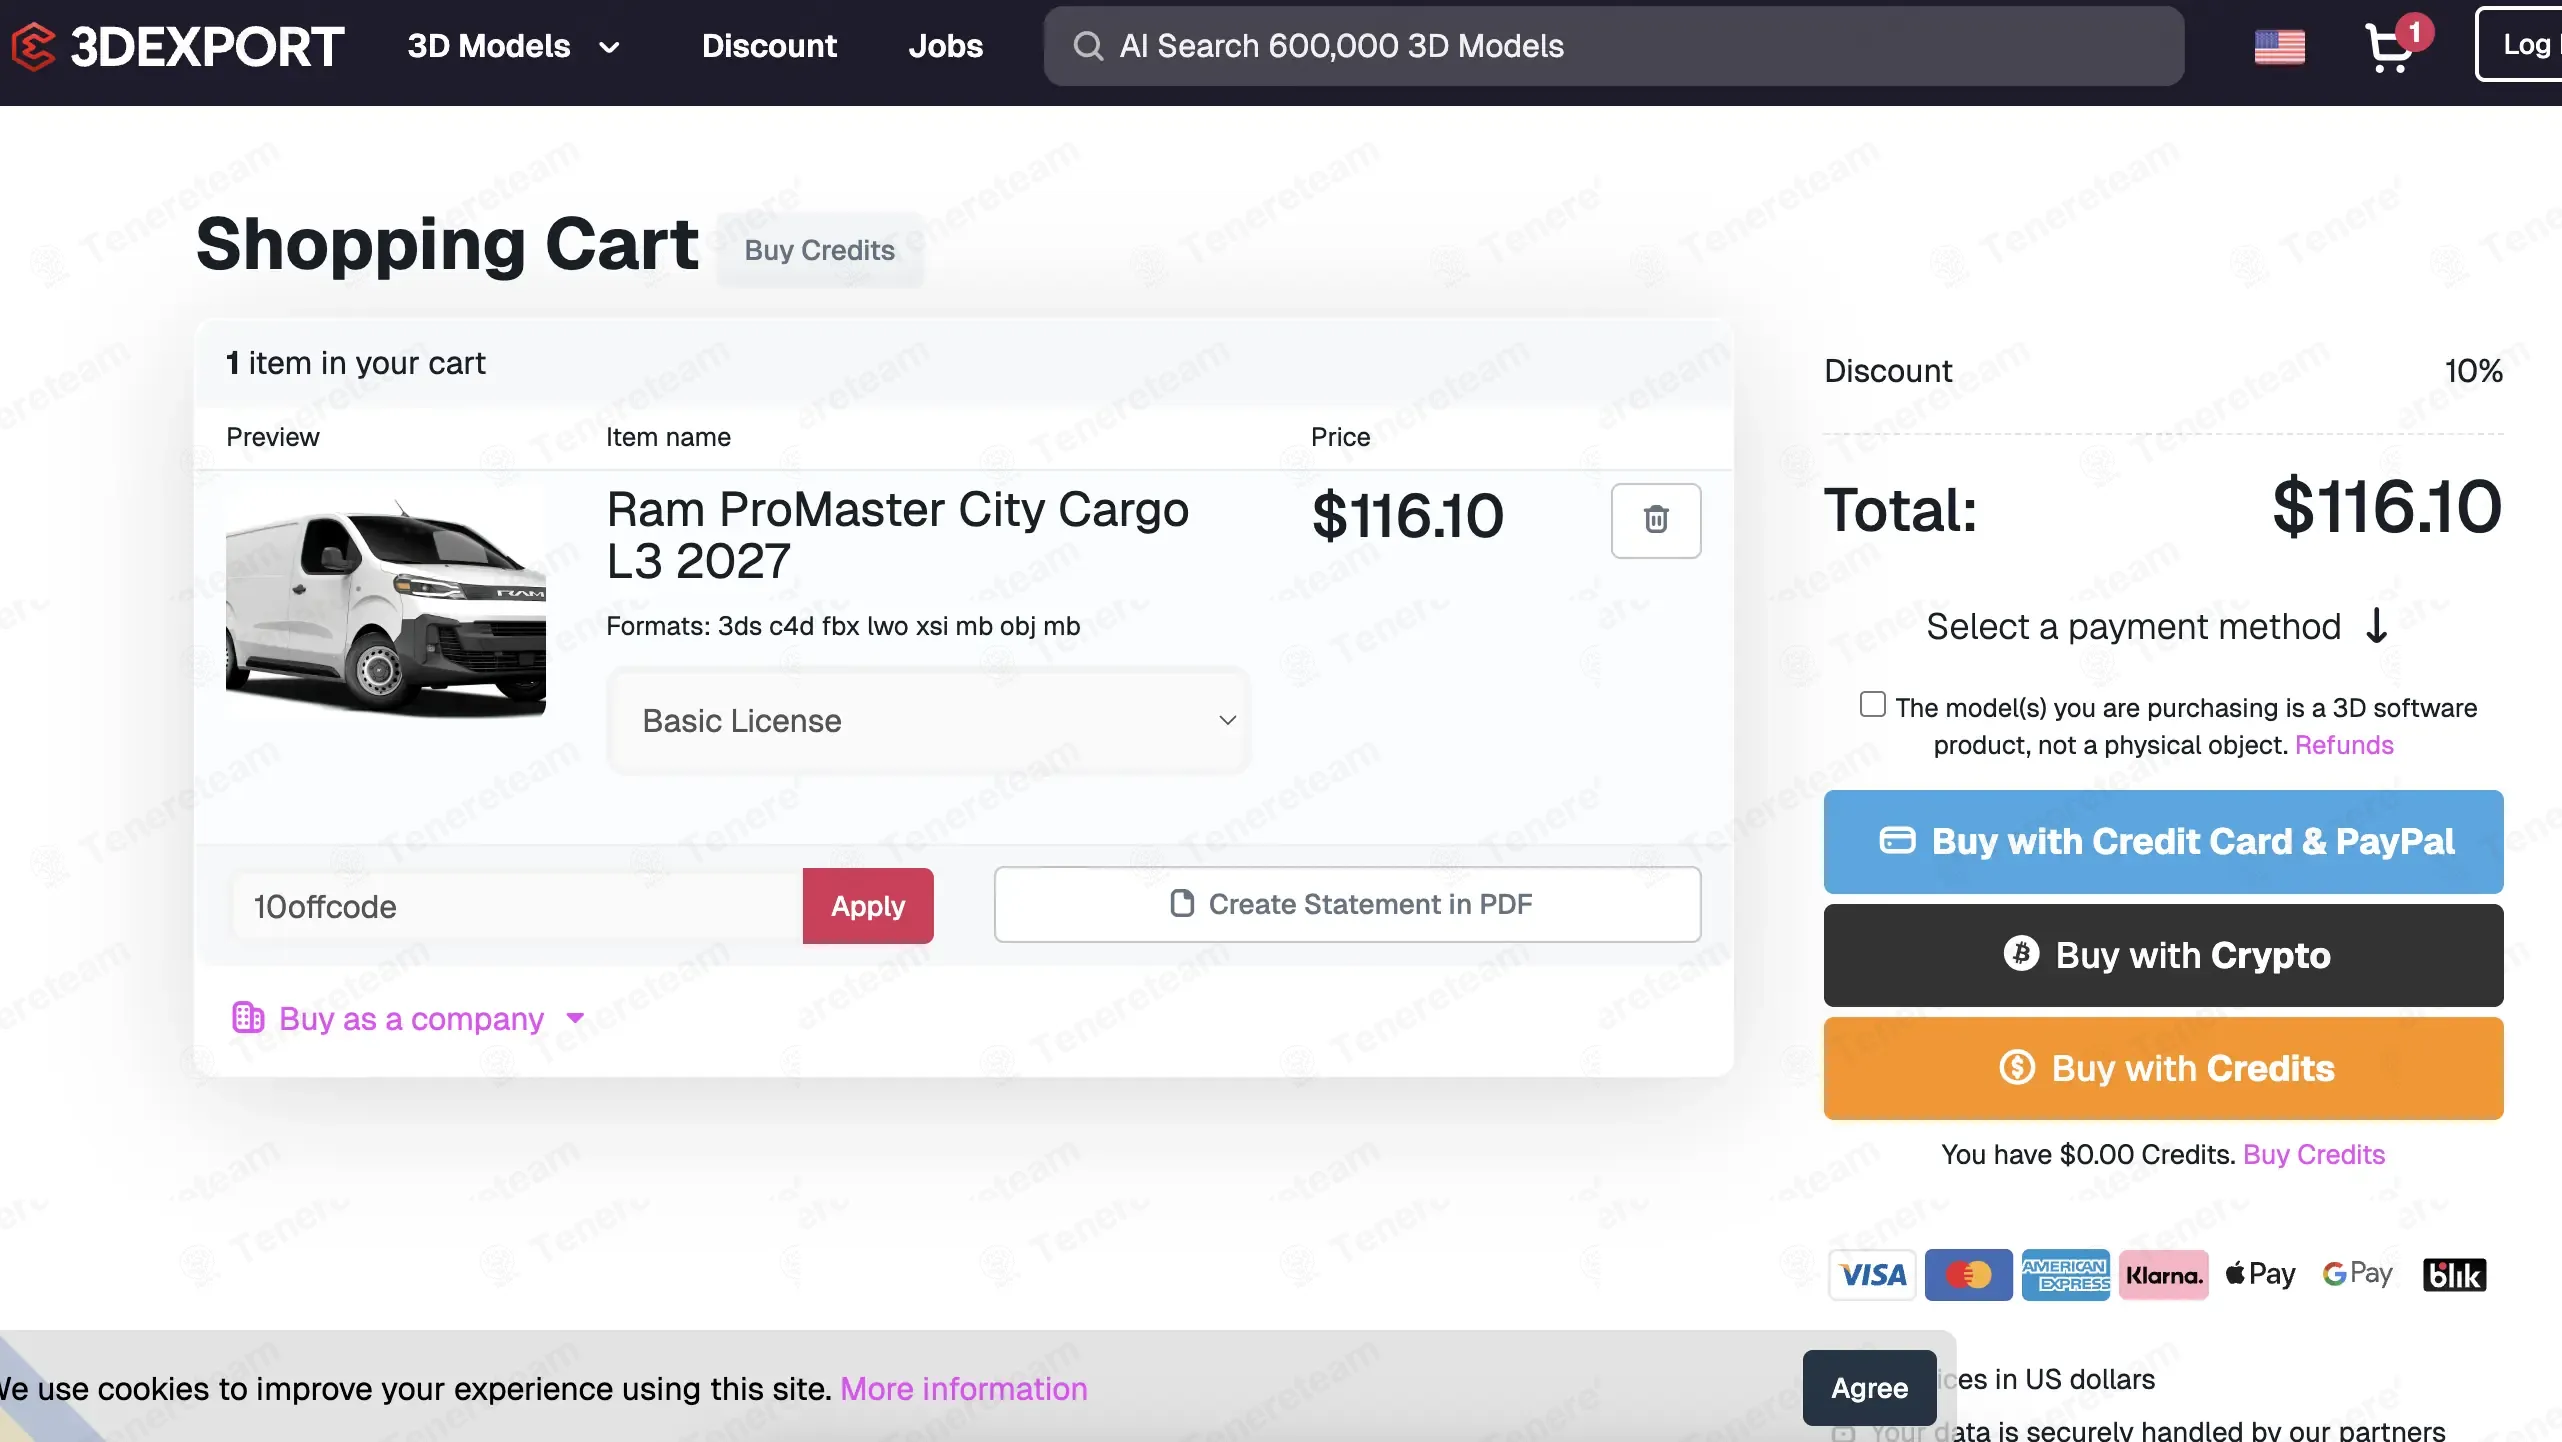Click the '1 item in your cart' text

click(x=356, y=363)
